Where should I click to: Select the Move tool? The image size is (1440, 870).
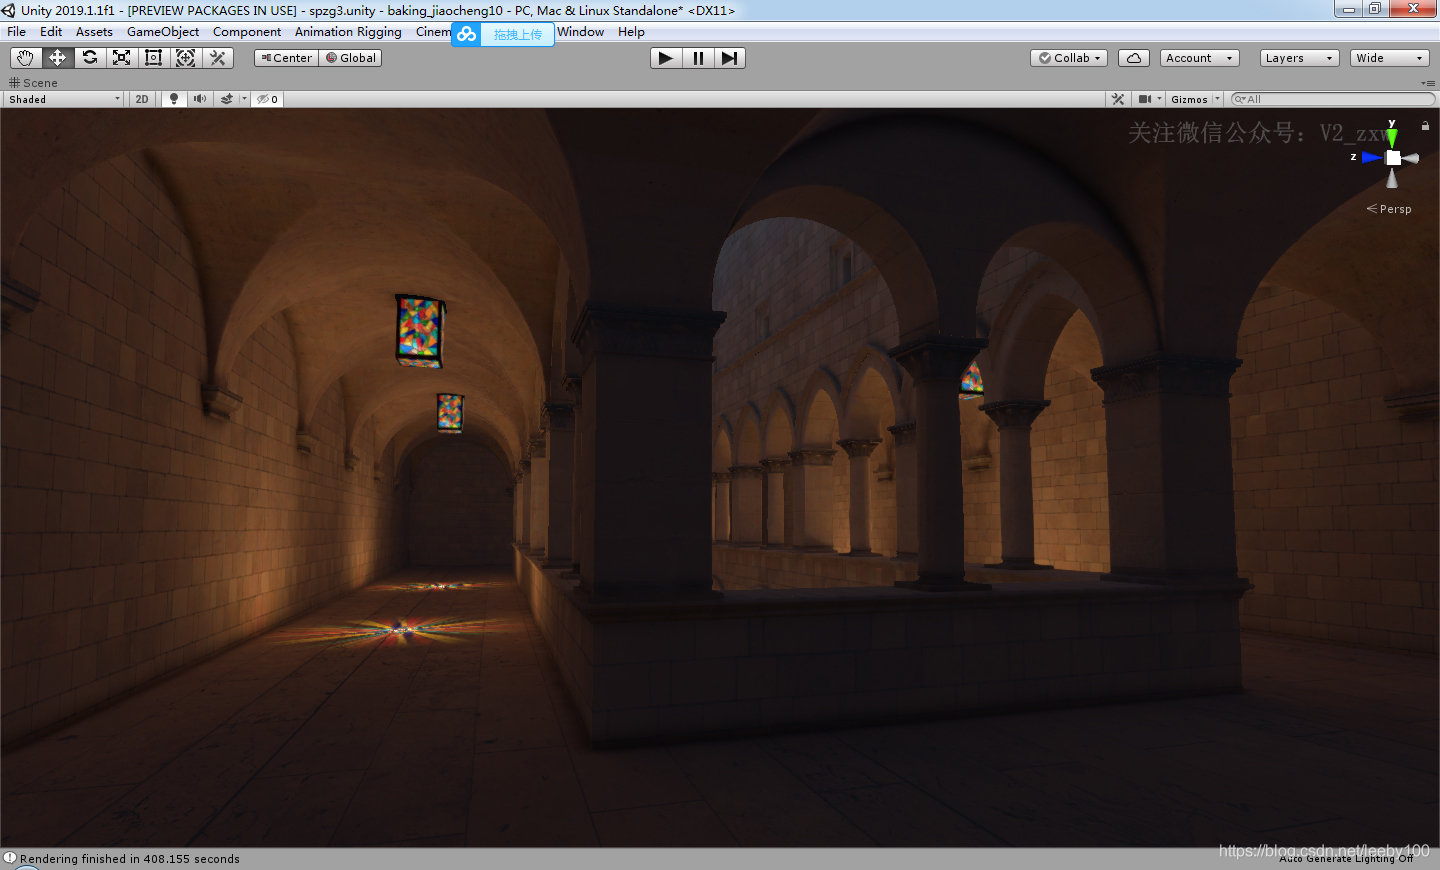[x=57, y=58]
